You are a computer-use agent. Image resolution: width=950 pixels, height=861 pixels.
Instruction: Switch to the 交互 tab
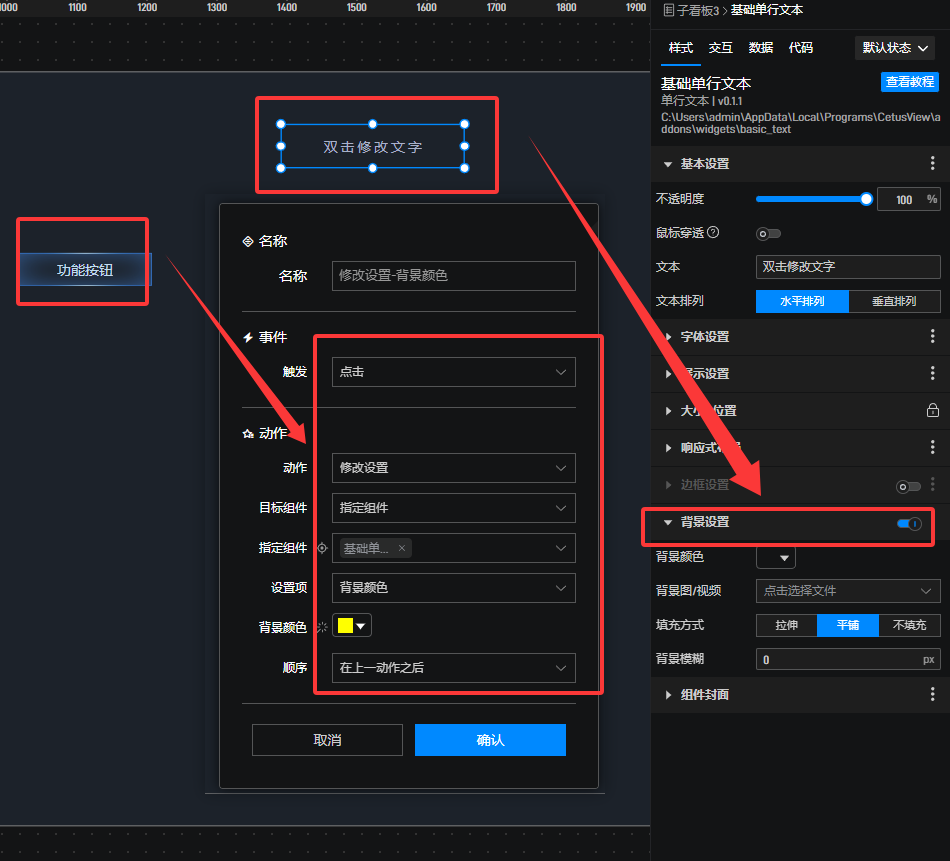(x=720, y=48)
